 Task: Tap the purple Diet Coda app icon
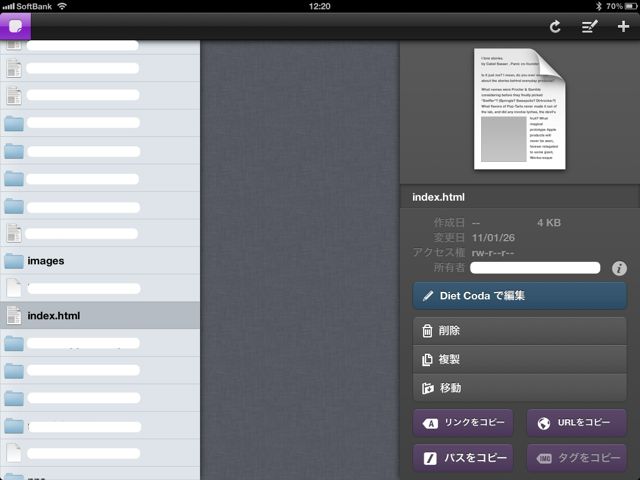pyautogui.click(x=16, y=27)
